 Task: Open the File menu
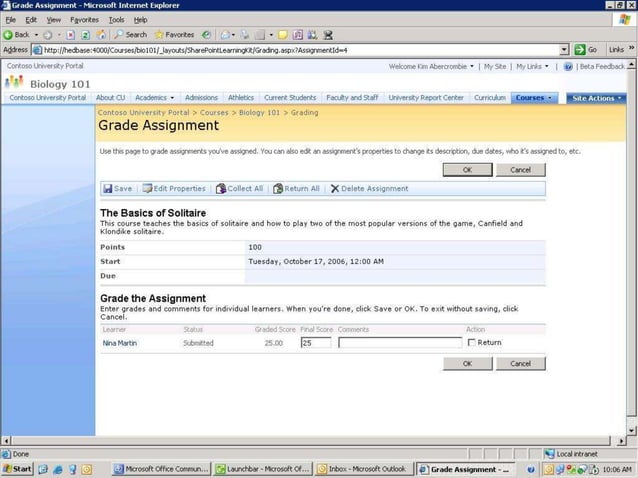(10, 20)
